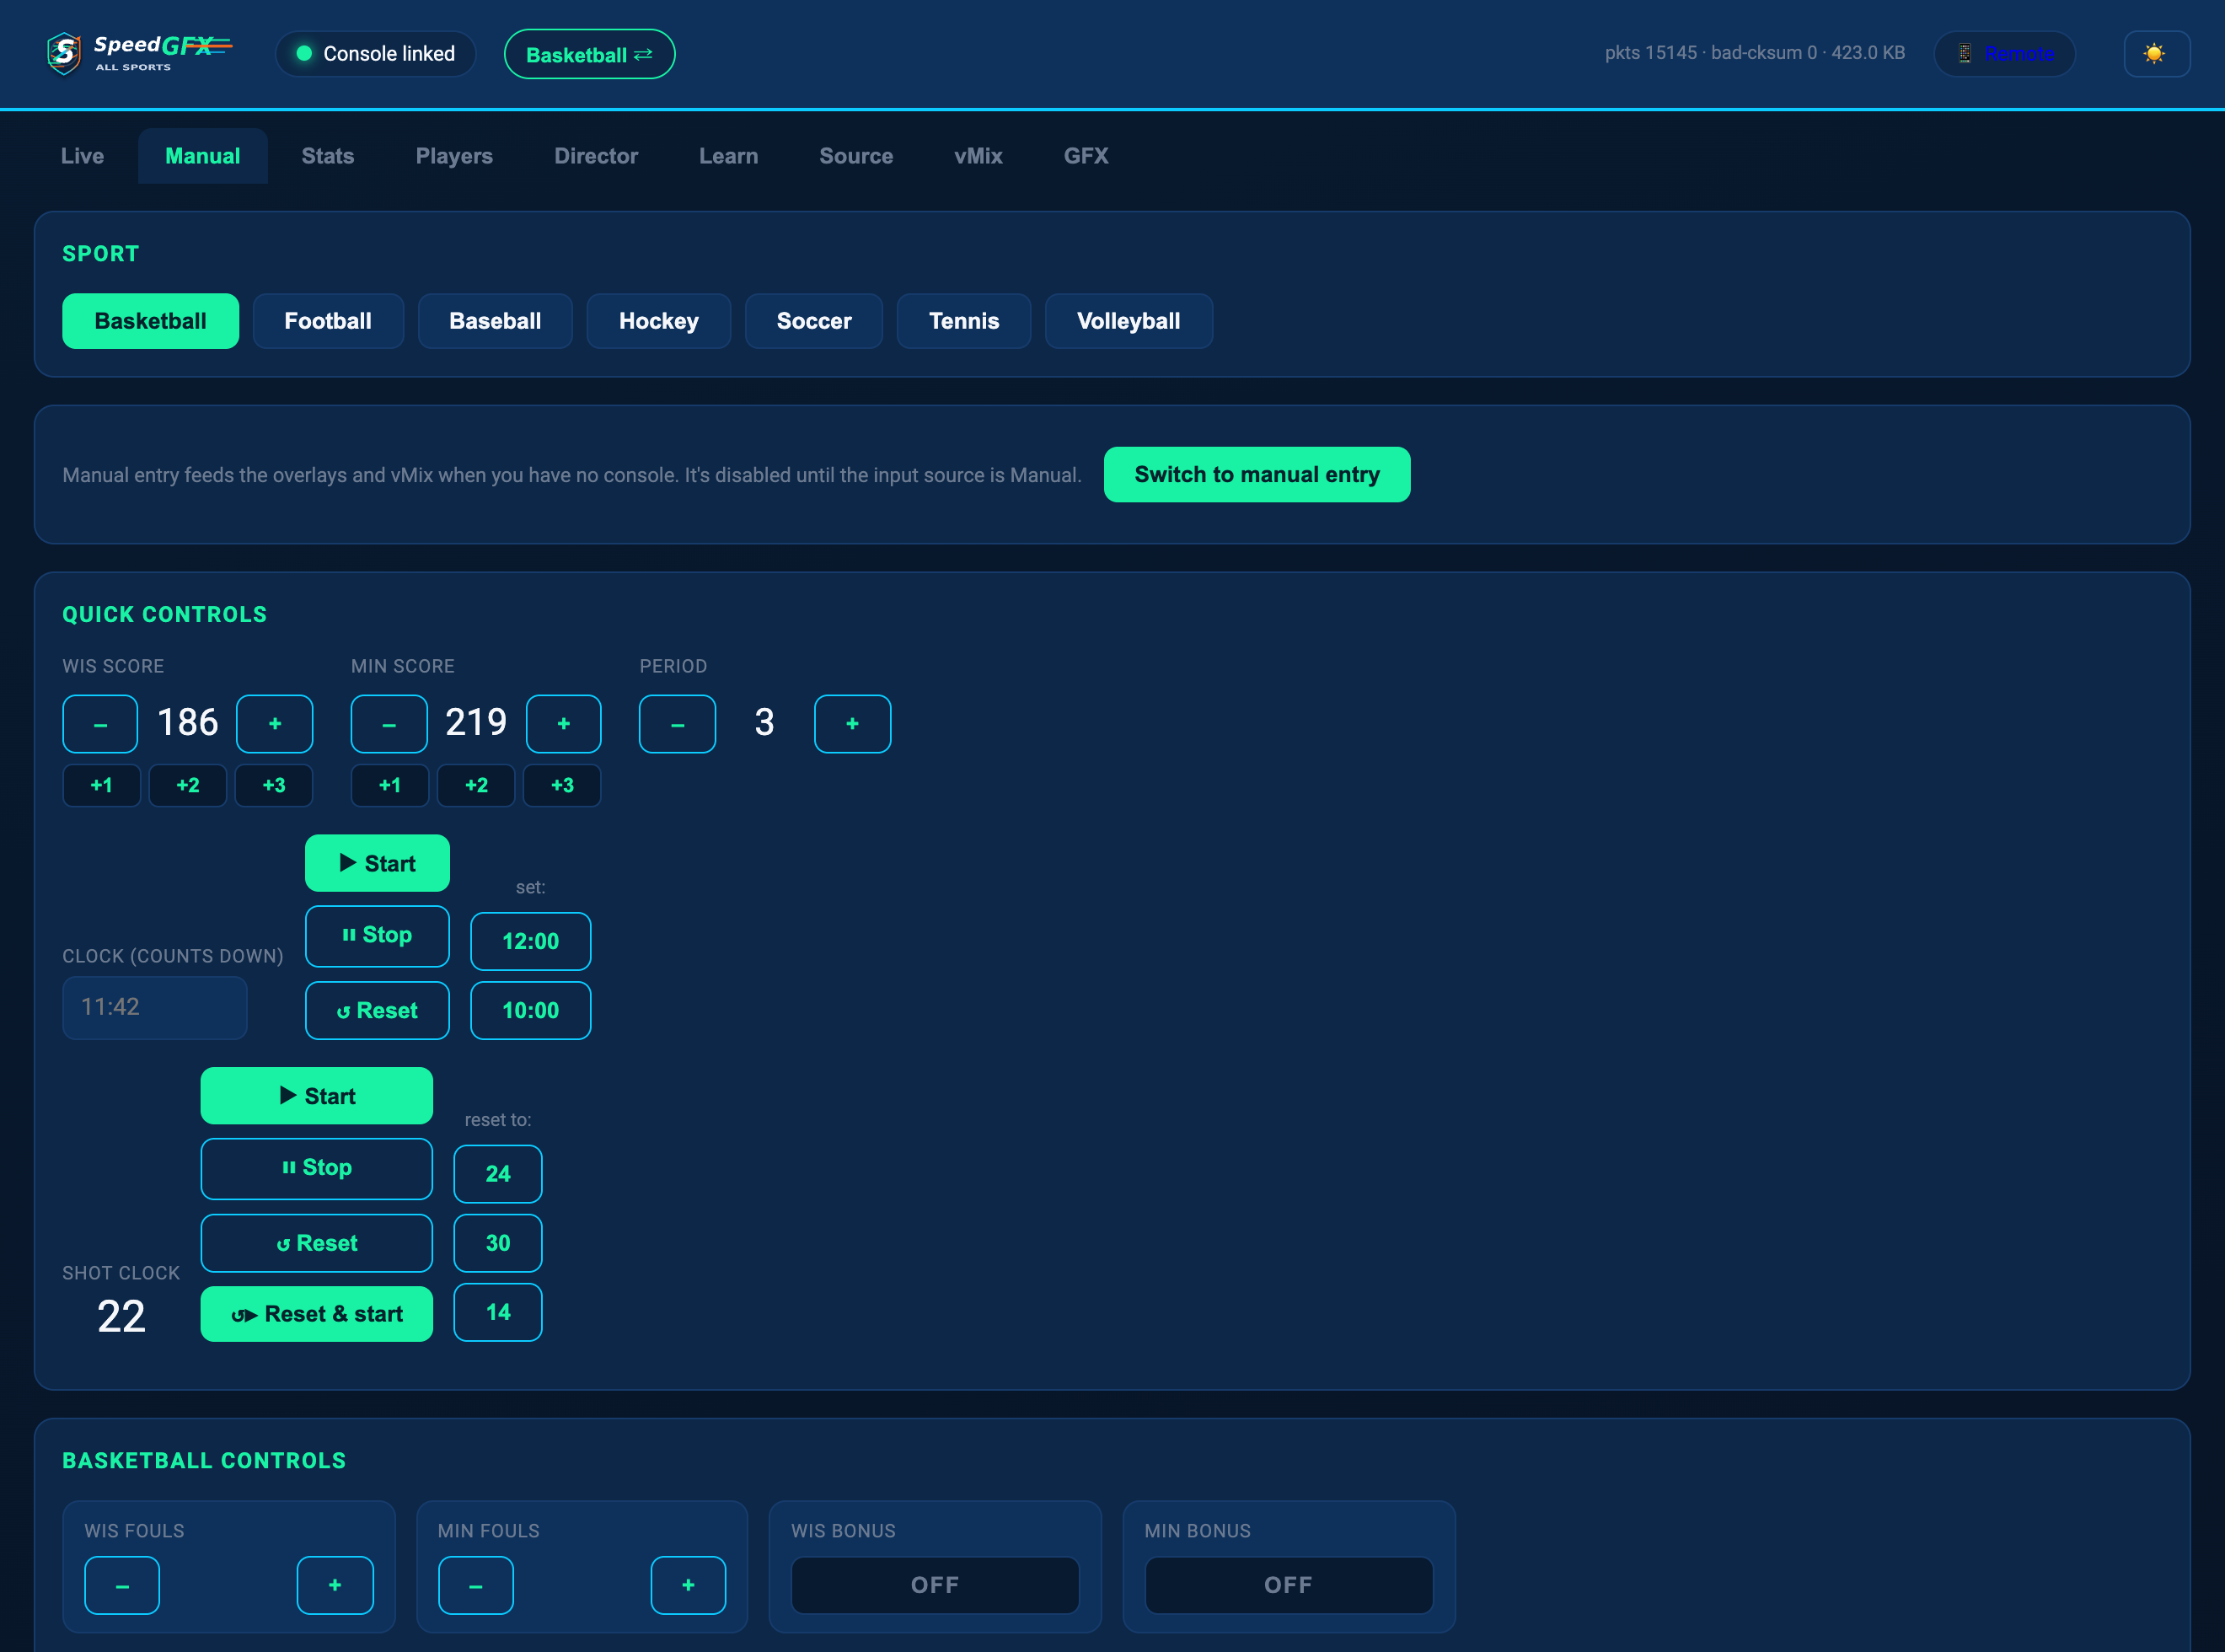
Task: Add +2 to MIN score
Action: pyautogui.click(x=477, y=786)
